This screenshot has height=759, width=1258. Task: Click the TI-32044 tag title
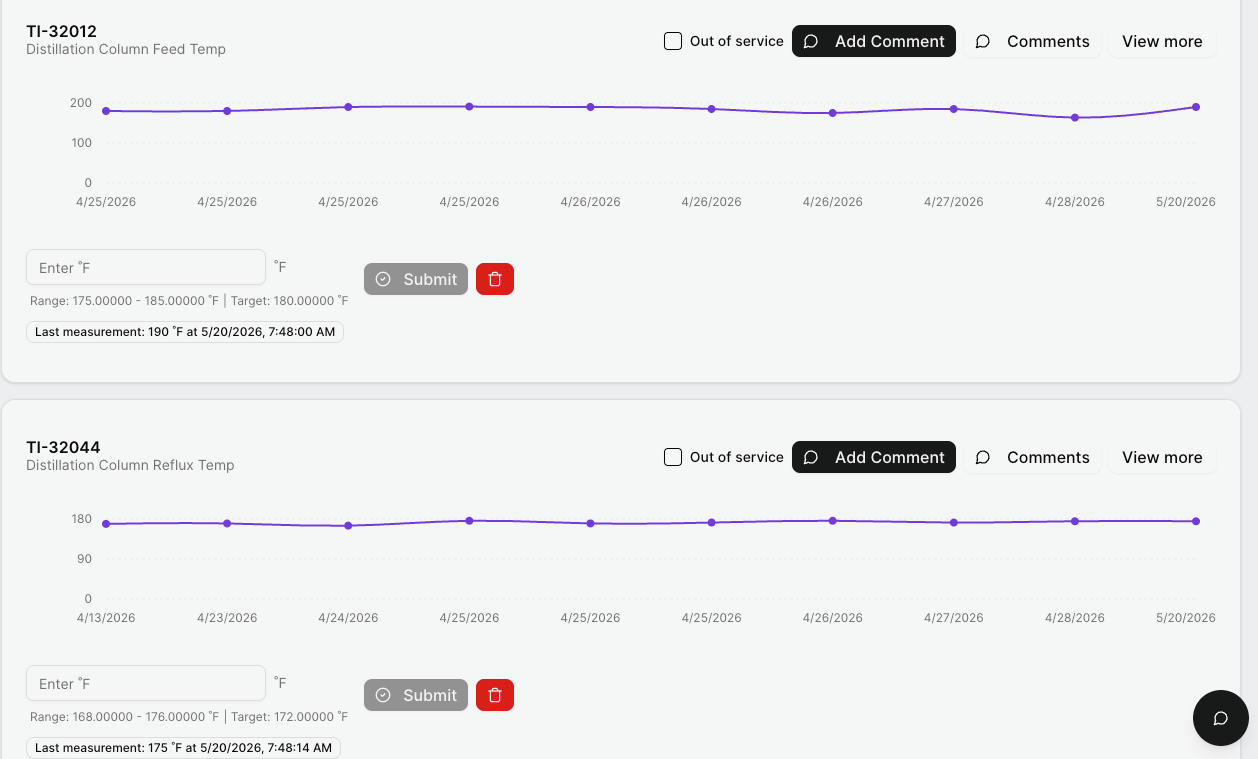coord(63,447)
